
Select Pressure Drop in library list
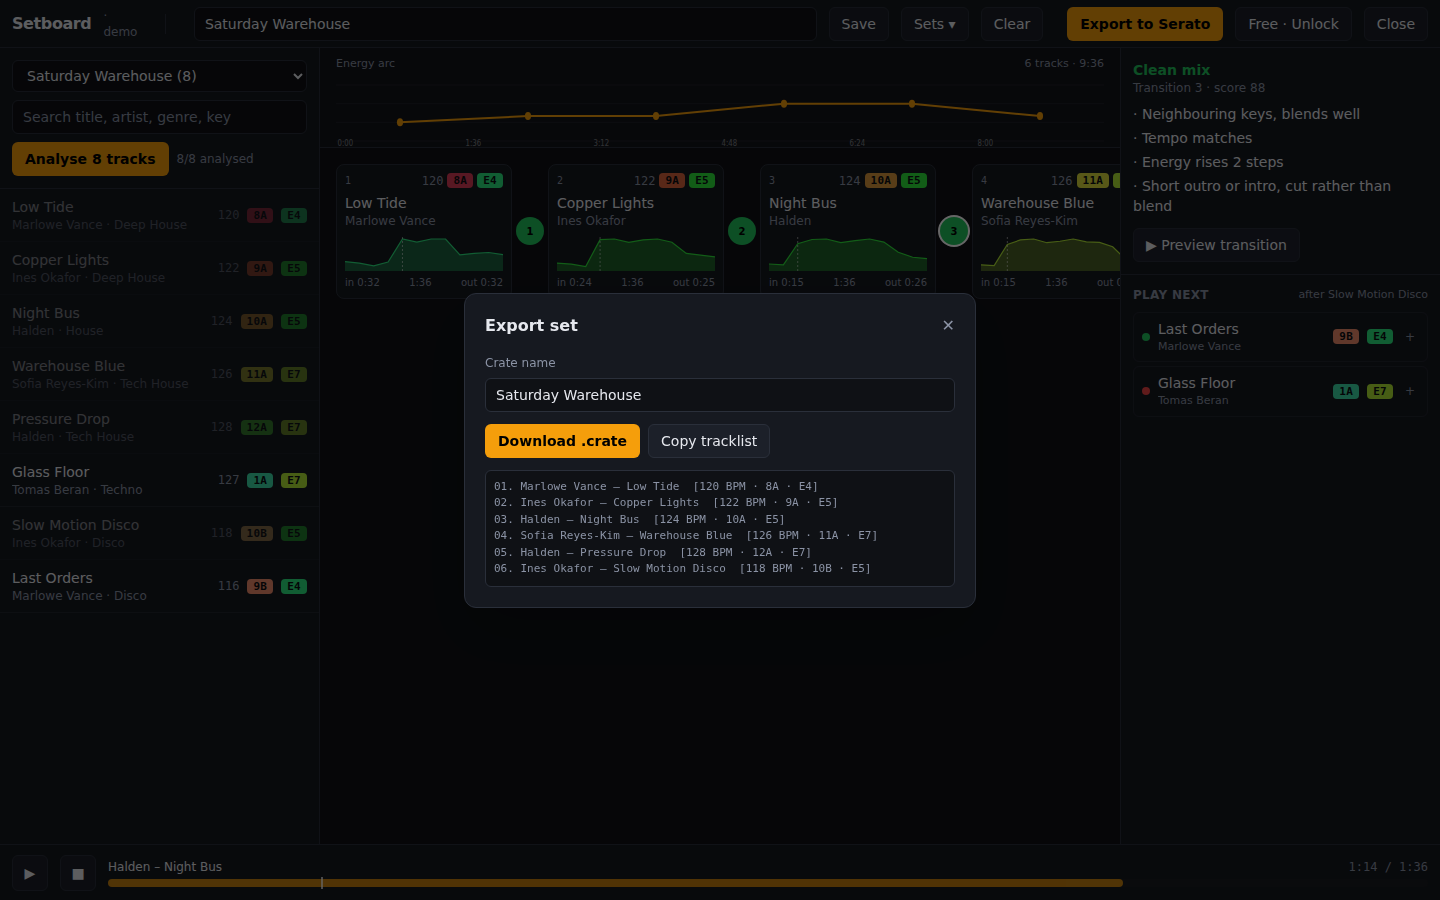tap(160, 427)
